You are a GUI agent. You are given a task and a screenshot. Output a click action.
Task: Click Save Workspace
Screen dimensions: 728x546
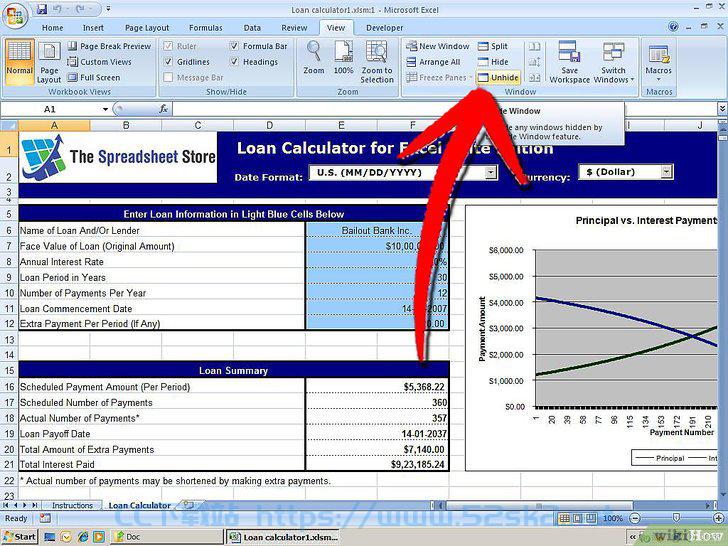[x=569, y=61]
